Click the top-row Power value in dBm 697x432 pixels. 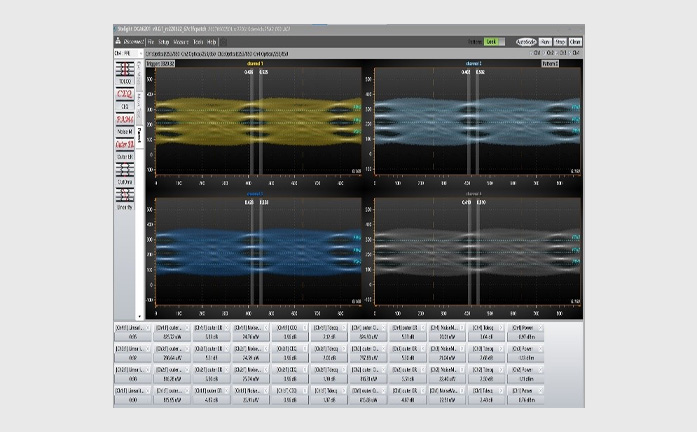pos(526,337)
